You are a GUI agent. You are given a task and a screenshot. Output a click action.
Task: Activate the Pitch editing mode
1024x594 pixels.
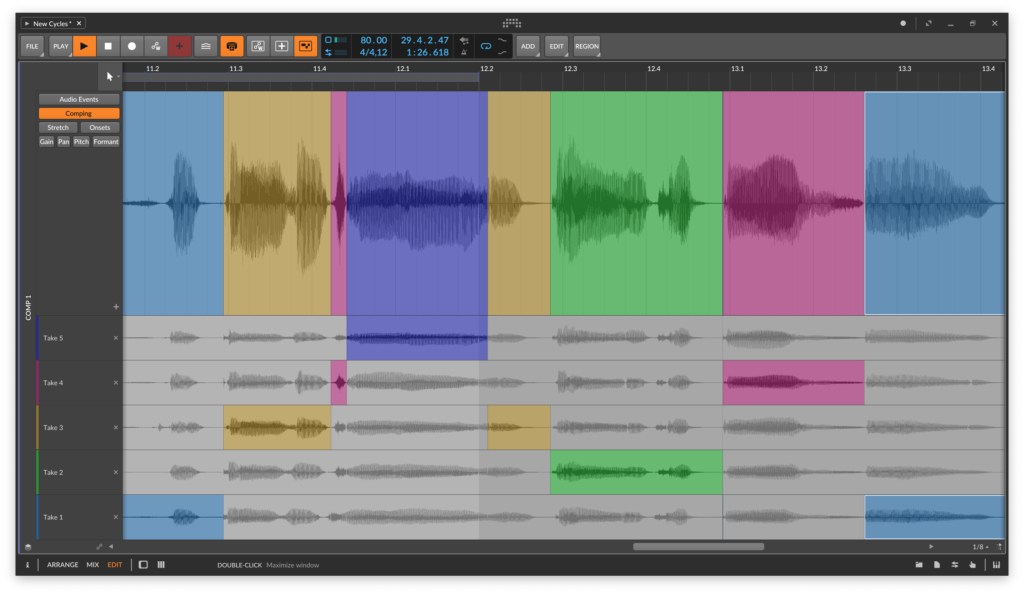click(x=81, y=141)
